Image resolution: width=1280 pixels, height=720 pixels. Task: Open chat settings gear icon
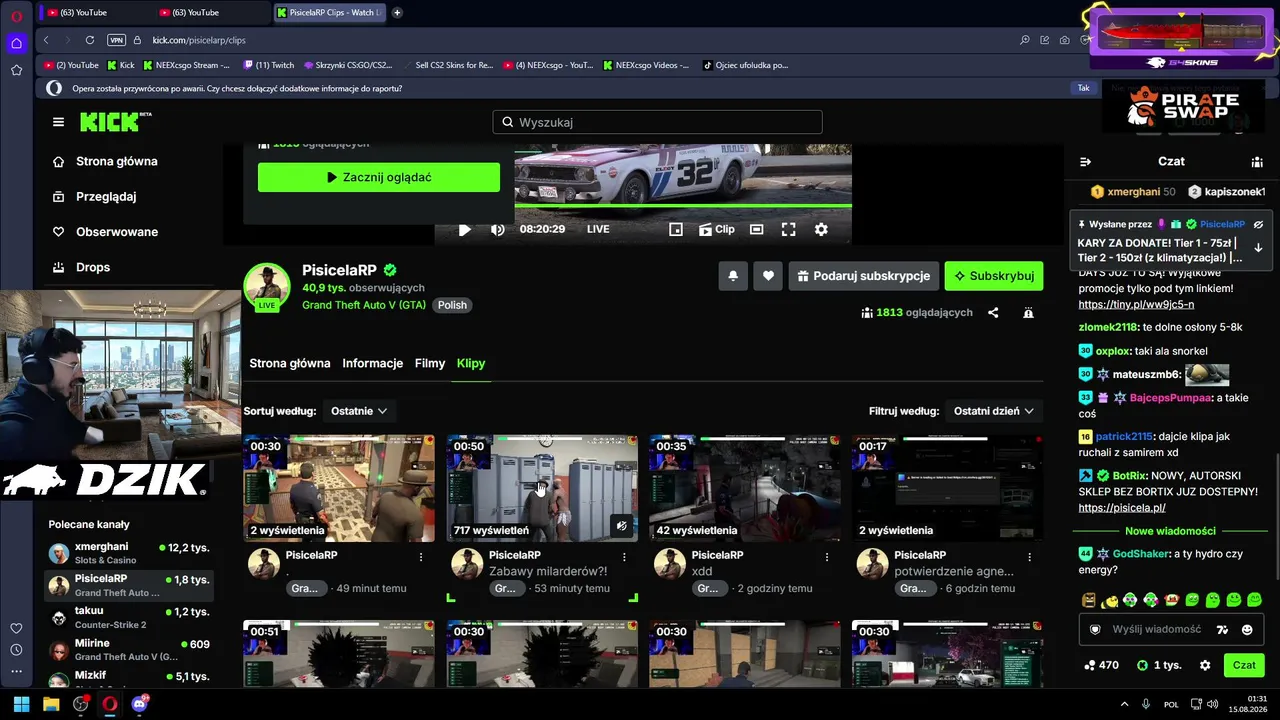pos(1205,665)
